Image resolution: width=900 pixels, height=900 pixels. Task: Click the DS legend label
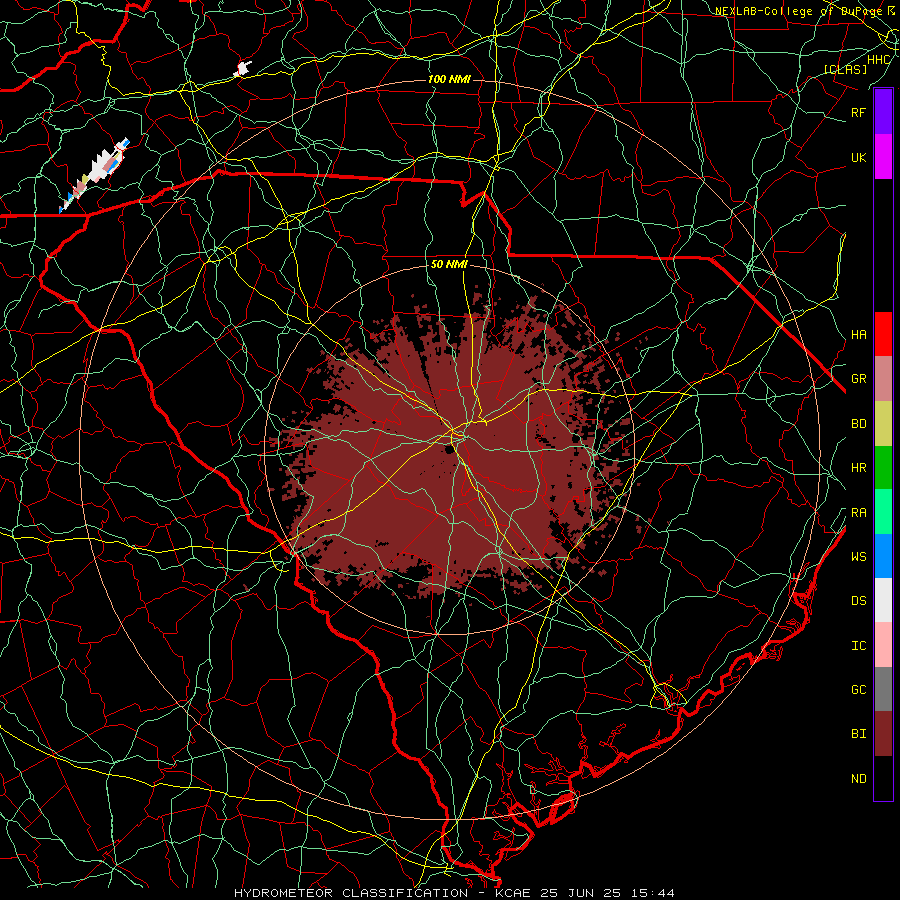coord(858,600)
